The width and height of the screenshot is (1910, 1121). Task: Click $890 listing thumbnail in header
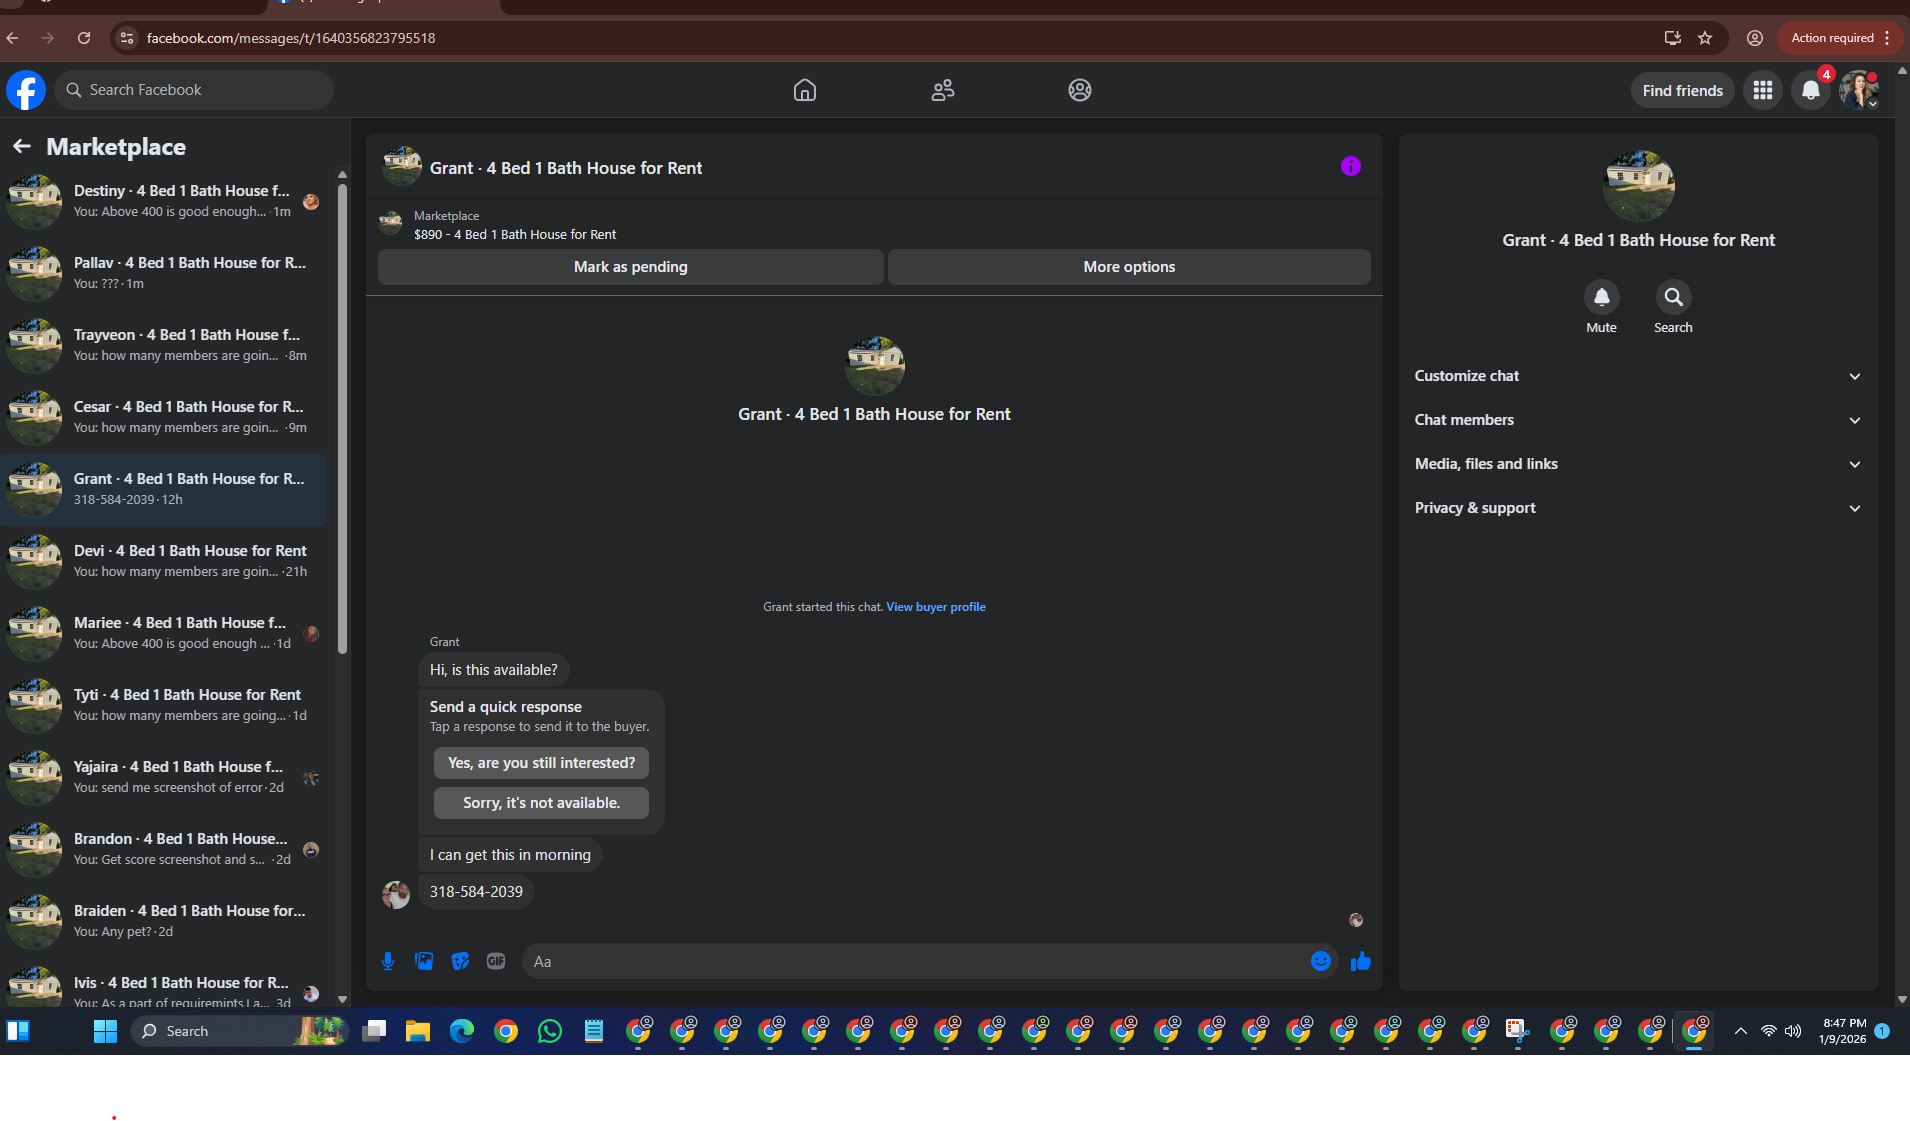click(x=390, y=221)
